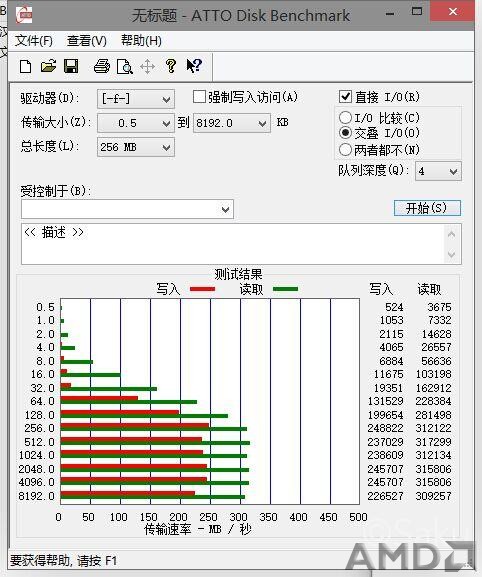The image size is (482, 577).
Task: Open the 查看(V) menu
Action: coord(87,41)
